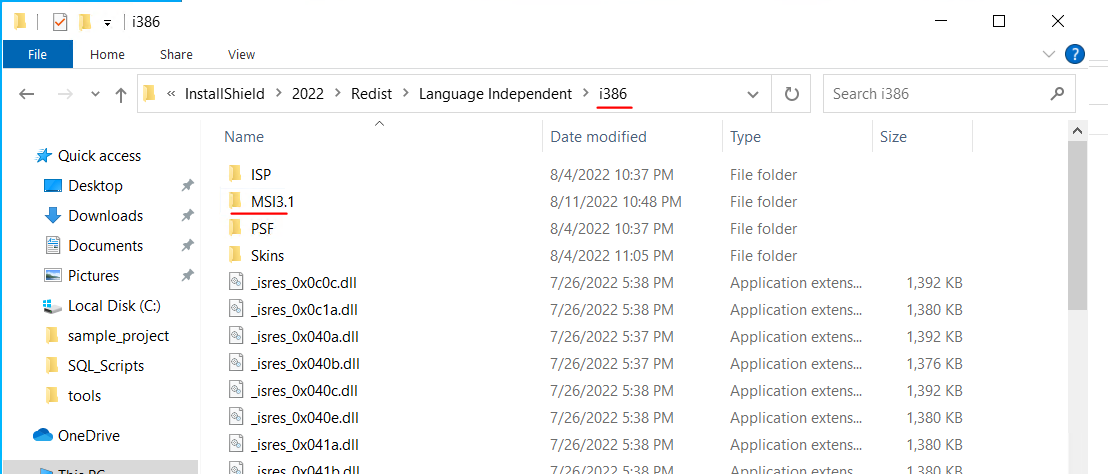Click the pin icon beside Documents
This screenshot has height=474, width=1108.
coord(187,246)
